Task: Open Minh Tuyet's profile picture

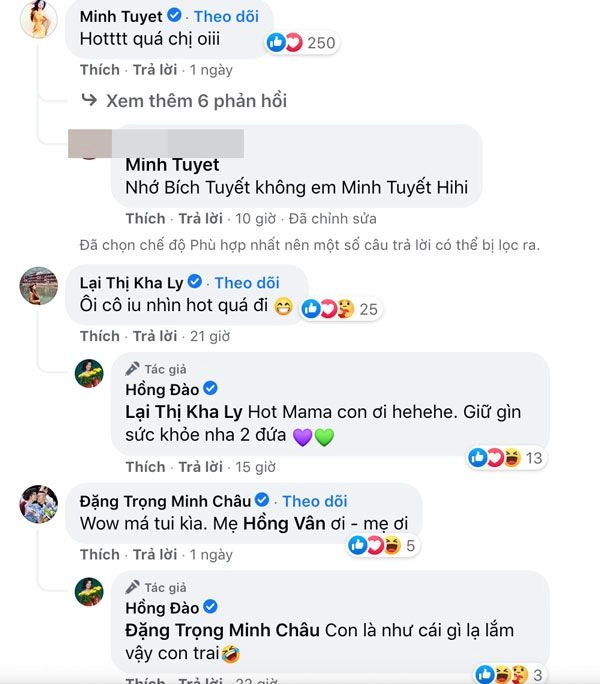Action: [x=39, y=19]
